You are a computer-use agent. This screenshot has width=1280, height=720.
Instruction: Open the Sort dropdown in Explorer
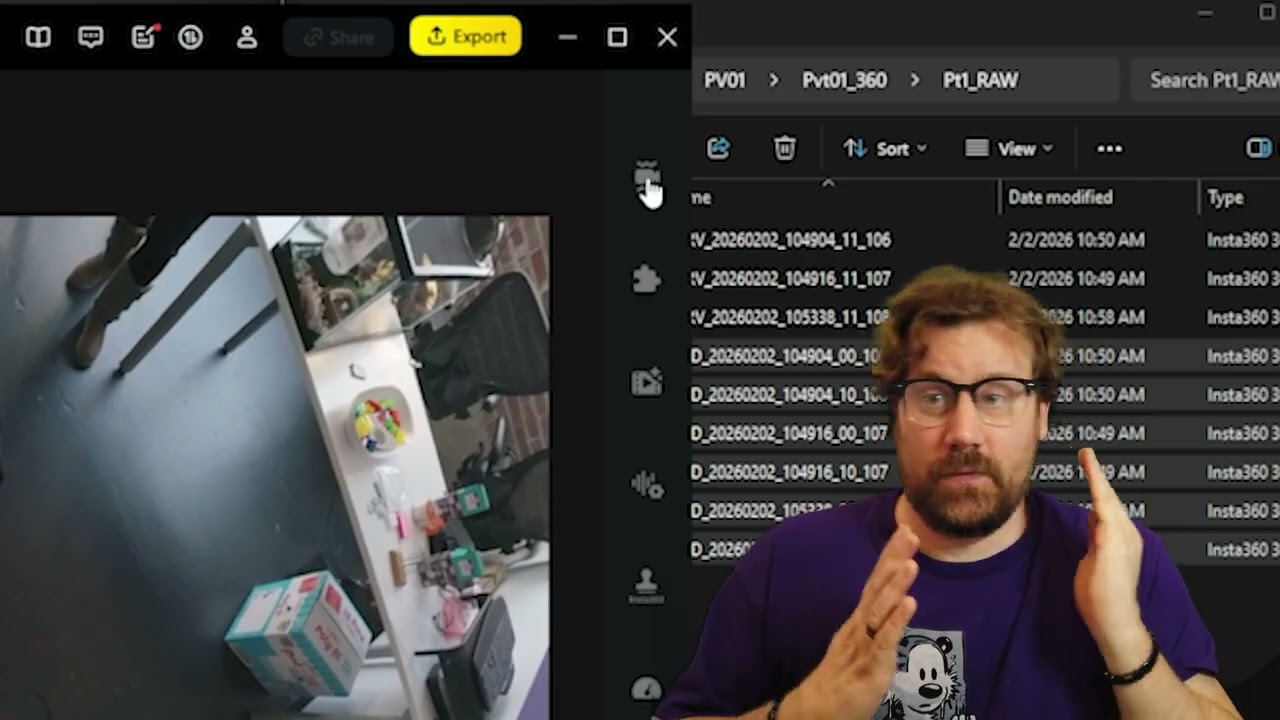pos(885,149)
